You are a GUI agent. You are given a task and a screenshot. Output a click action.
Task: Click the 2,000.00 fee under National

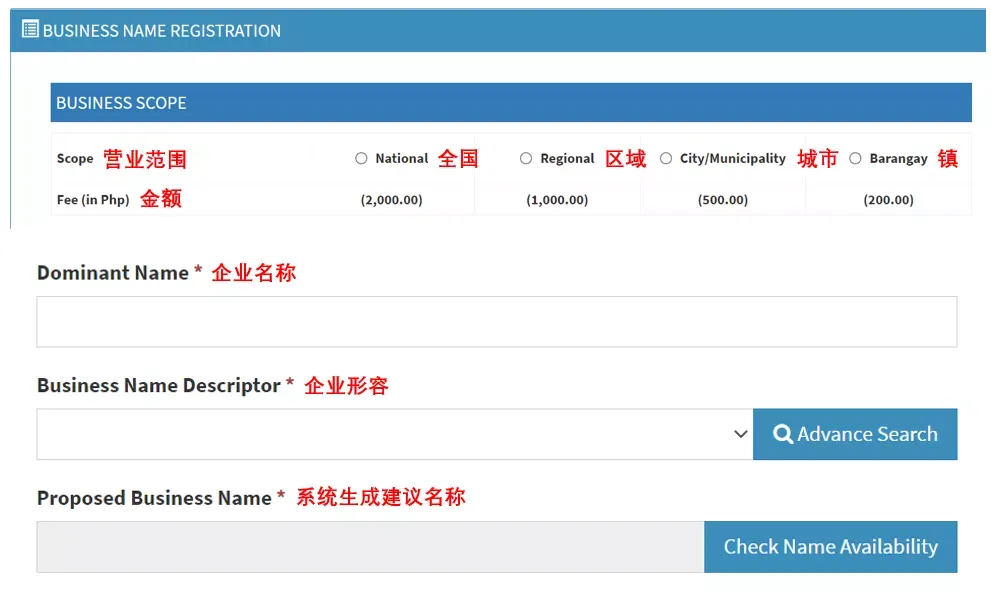[x=392, y=200]
